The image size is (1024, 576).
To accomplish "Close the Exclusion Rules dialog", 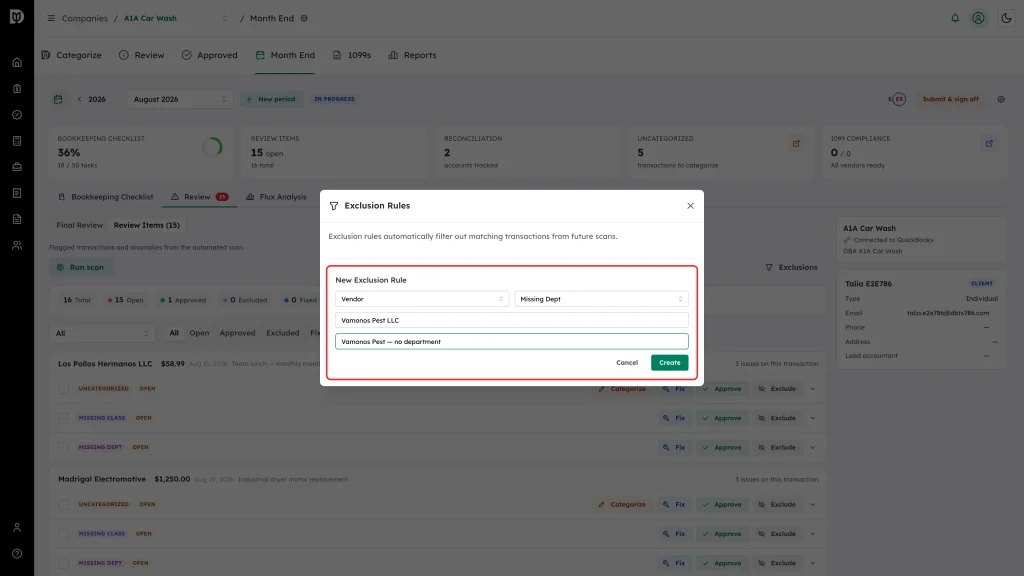I will [690, 206].
